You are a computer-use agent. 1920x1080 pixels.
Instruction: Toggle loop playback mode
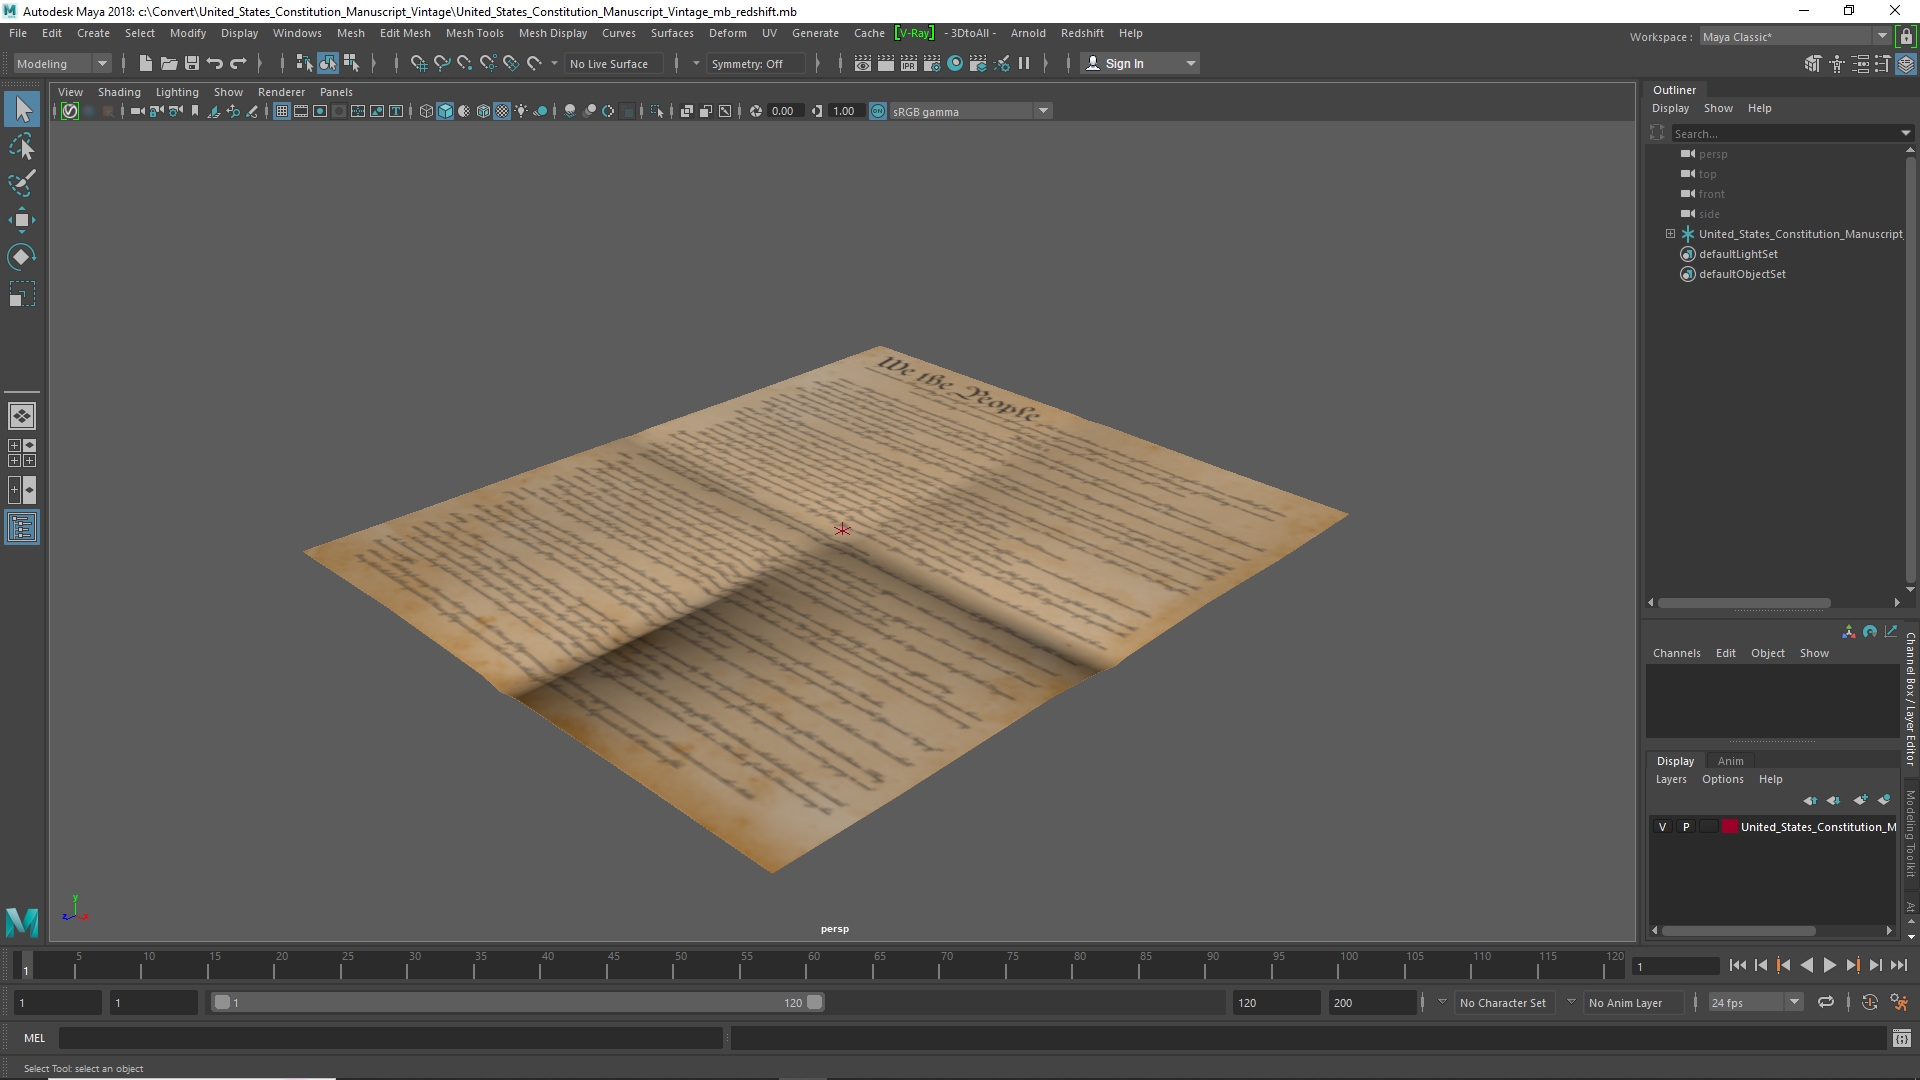pyautogui.click(x=1826, y=1002)
